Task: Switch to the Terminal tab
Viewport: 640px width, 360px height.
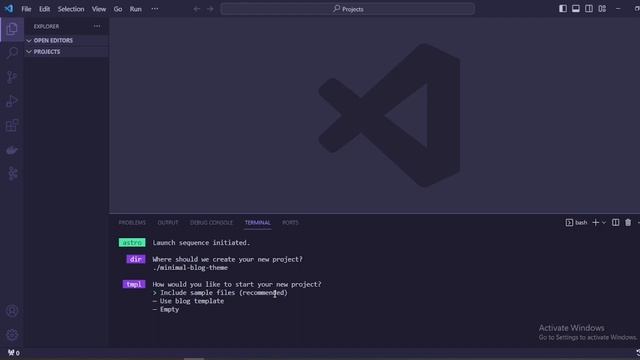Action: click(x=258, y=222)
